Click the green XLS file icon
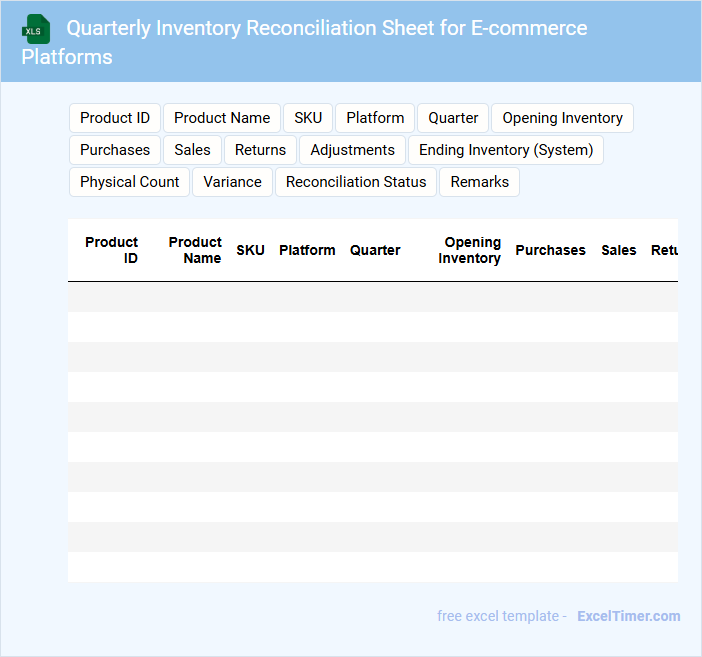This screenshot has width=702, height=657. point(36,29)
